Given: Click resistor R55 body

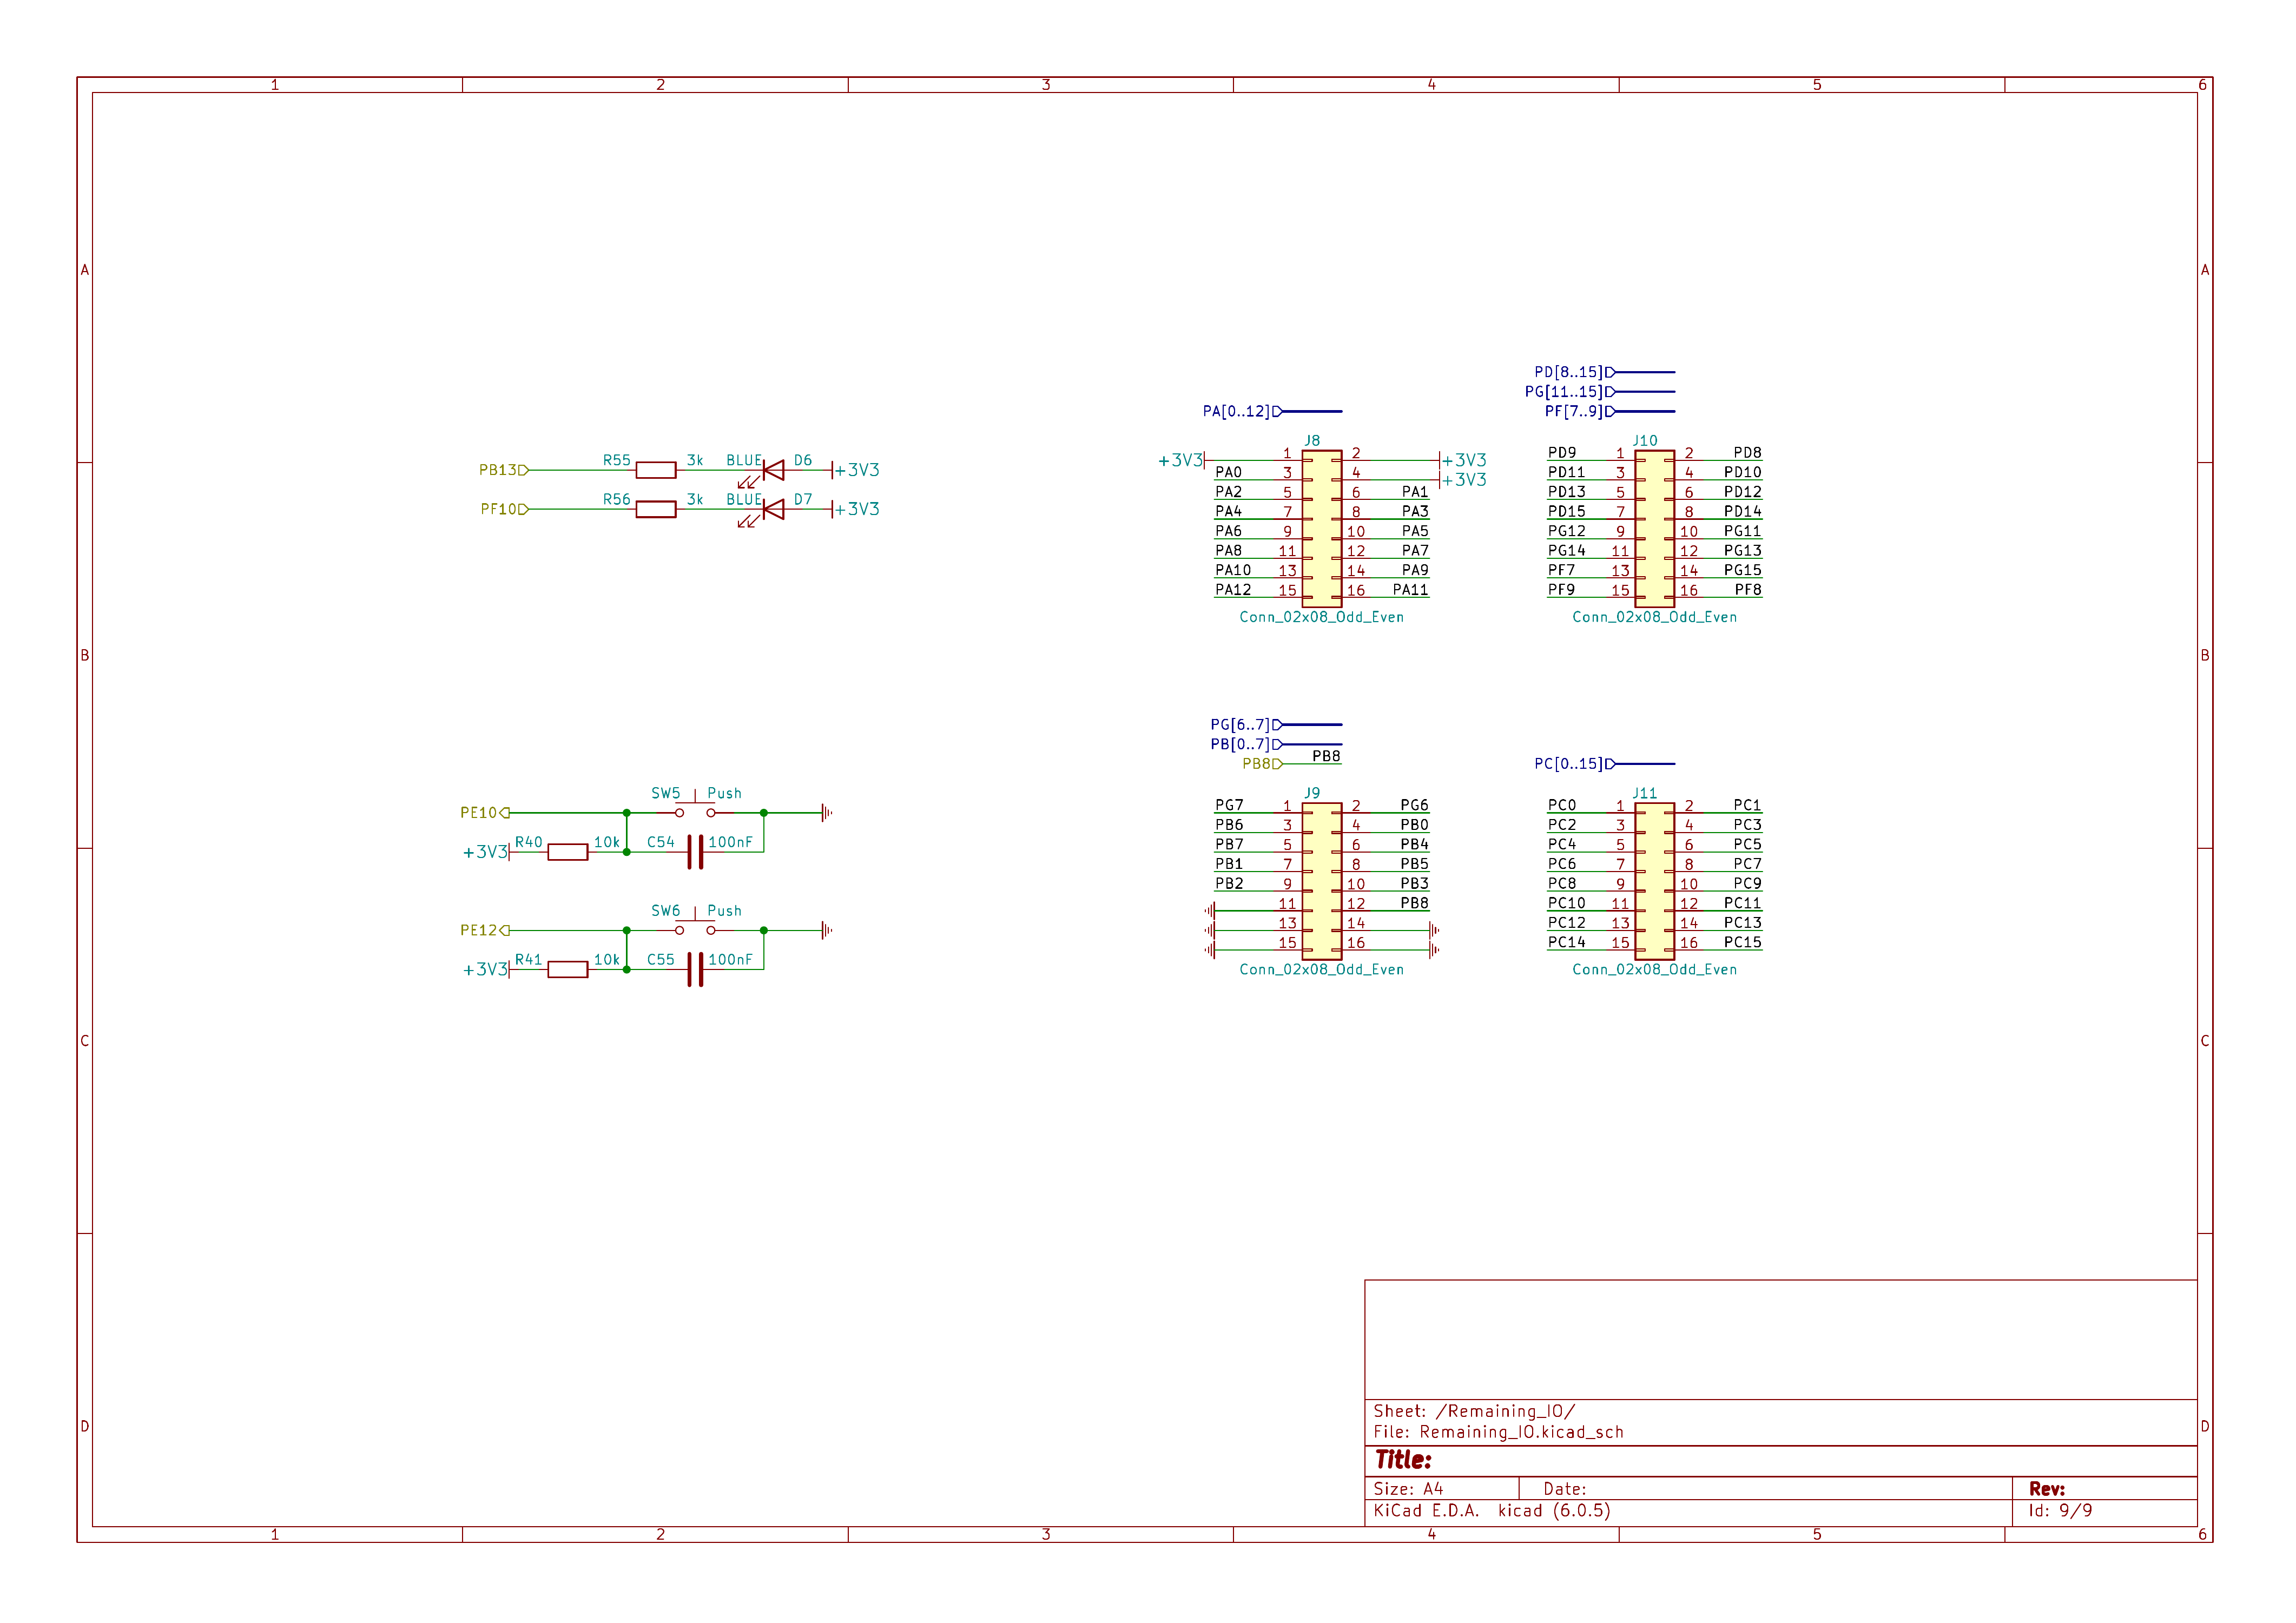Looking at the screenshot, I should coord(656,470).
